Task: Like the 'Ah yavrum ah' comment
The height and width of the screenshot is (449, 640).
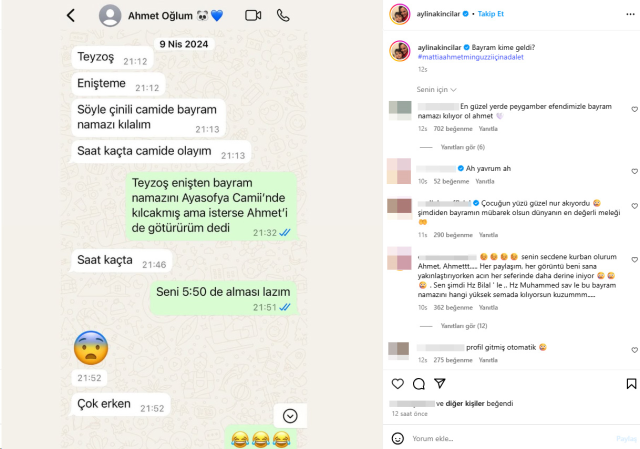Action: coord(634,171)
